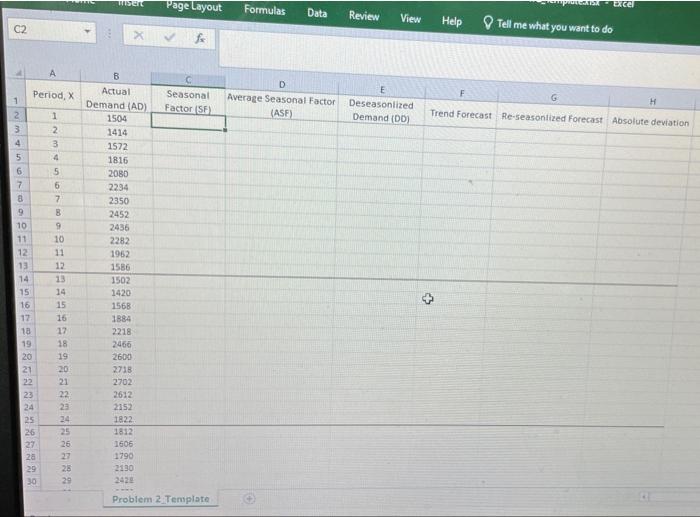Click the cell containing 2218
700x517 pixels.
pyautogui.click(x=121, y=331)
